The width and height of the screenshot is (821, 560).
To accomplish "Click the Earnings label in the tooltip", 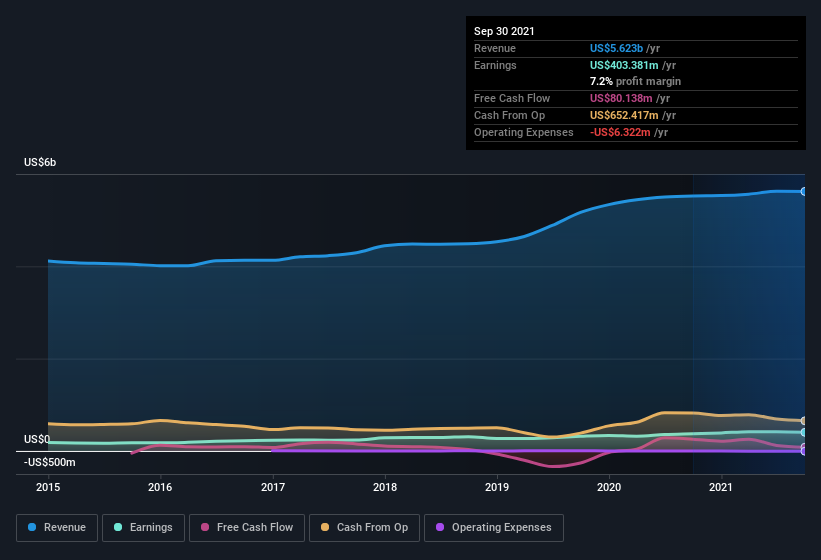I will tap(495, 65).
